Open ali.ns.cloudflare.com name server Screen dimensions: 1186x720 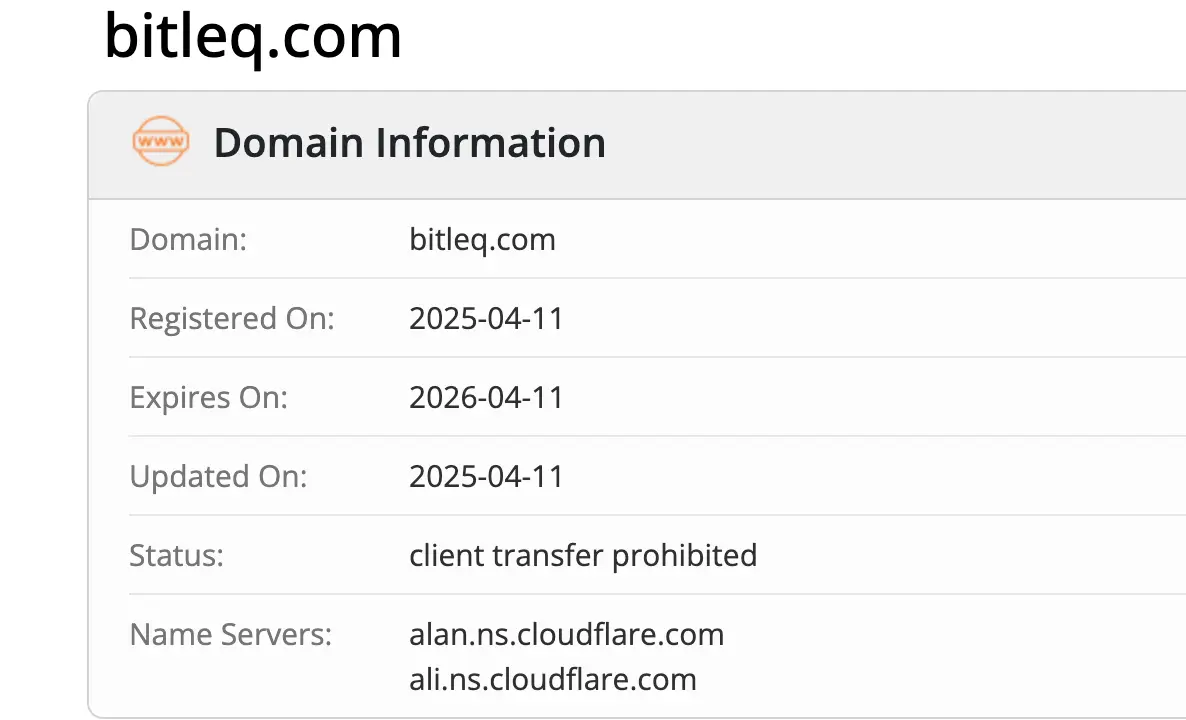552,680
